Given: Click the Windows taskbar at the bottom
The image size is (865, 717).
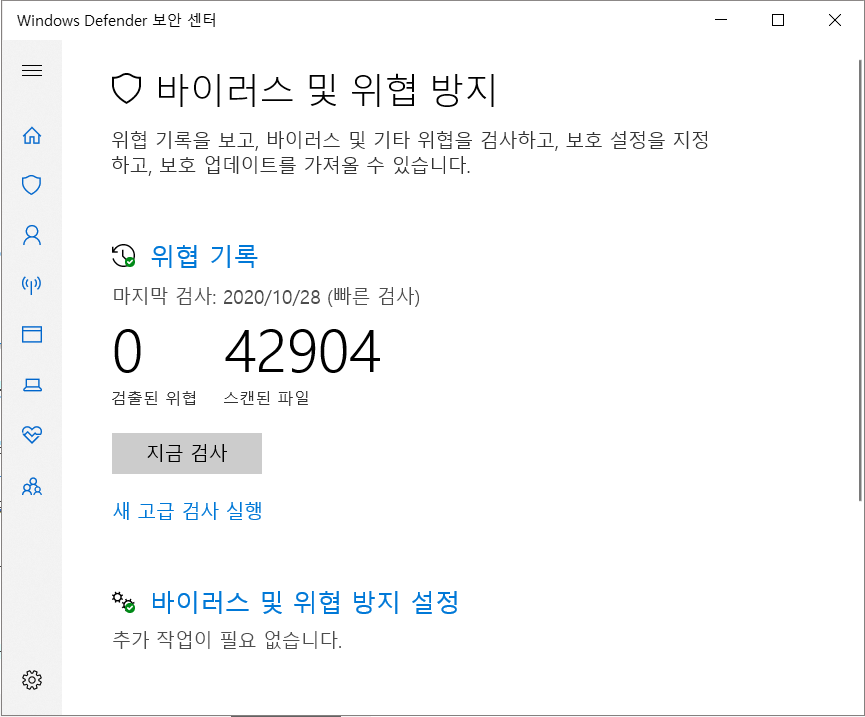Looking at the screenshot, I should pyautogui.click(x=432, y=712).
